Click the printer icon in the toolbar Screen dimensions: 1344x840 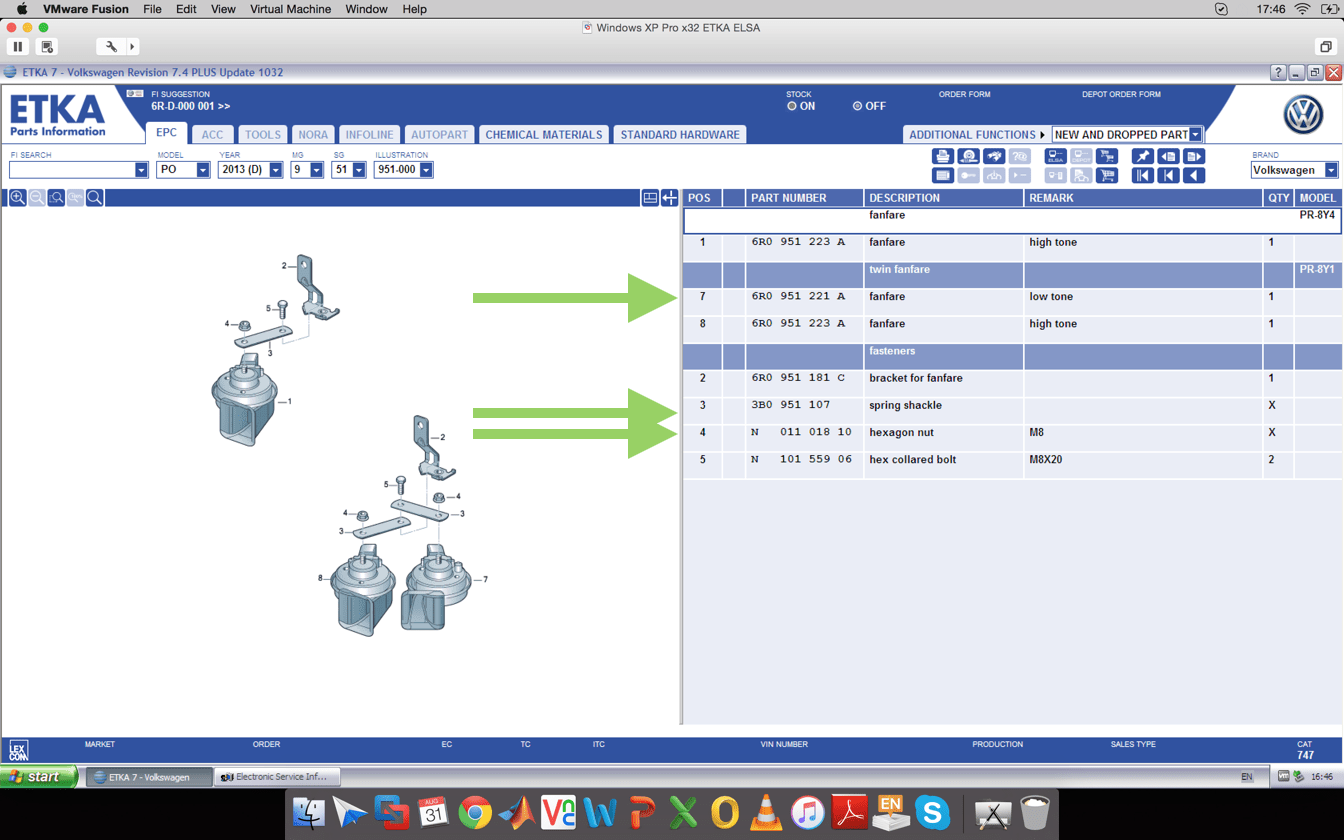(942, 156)
